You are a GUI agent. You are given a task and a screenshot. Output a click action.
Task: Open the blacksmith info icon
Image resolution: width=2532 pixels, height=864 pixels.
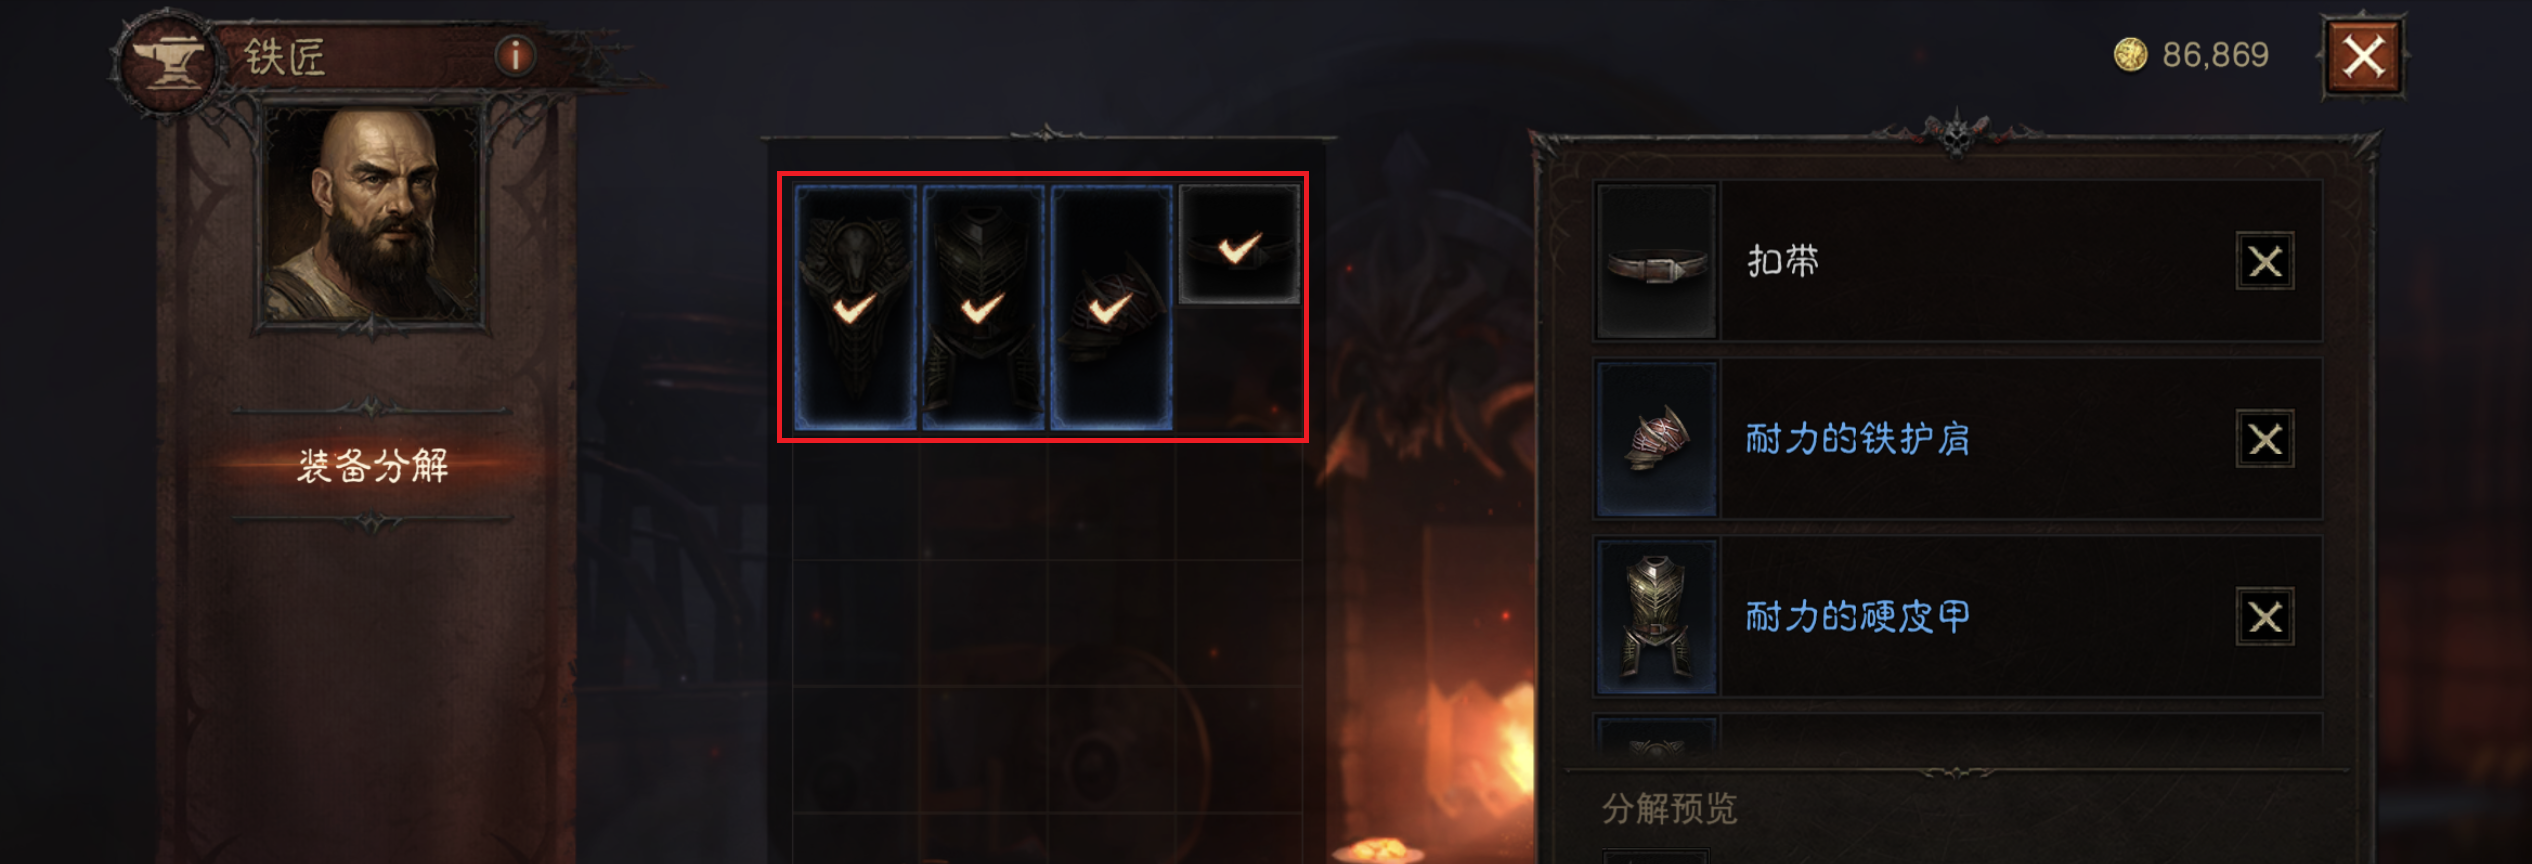pos(515,55)
